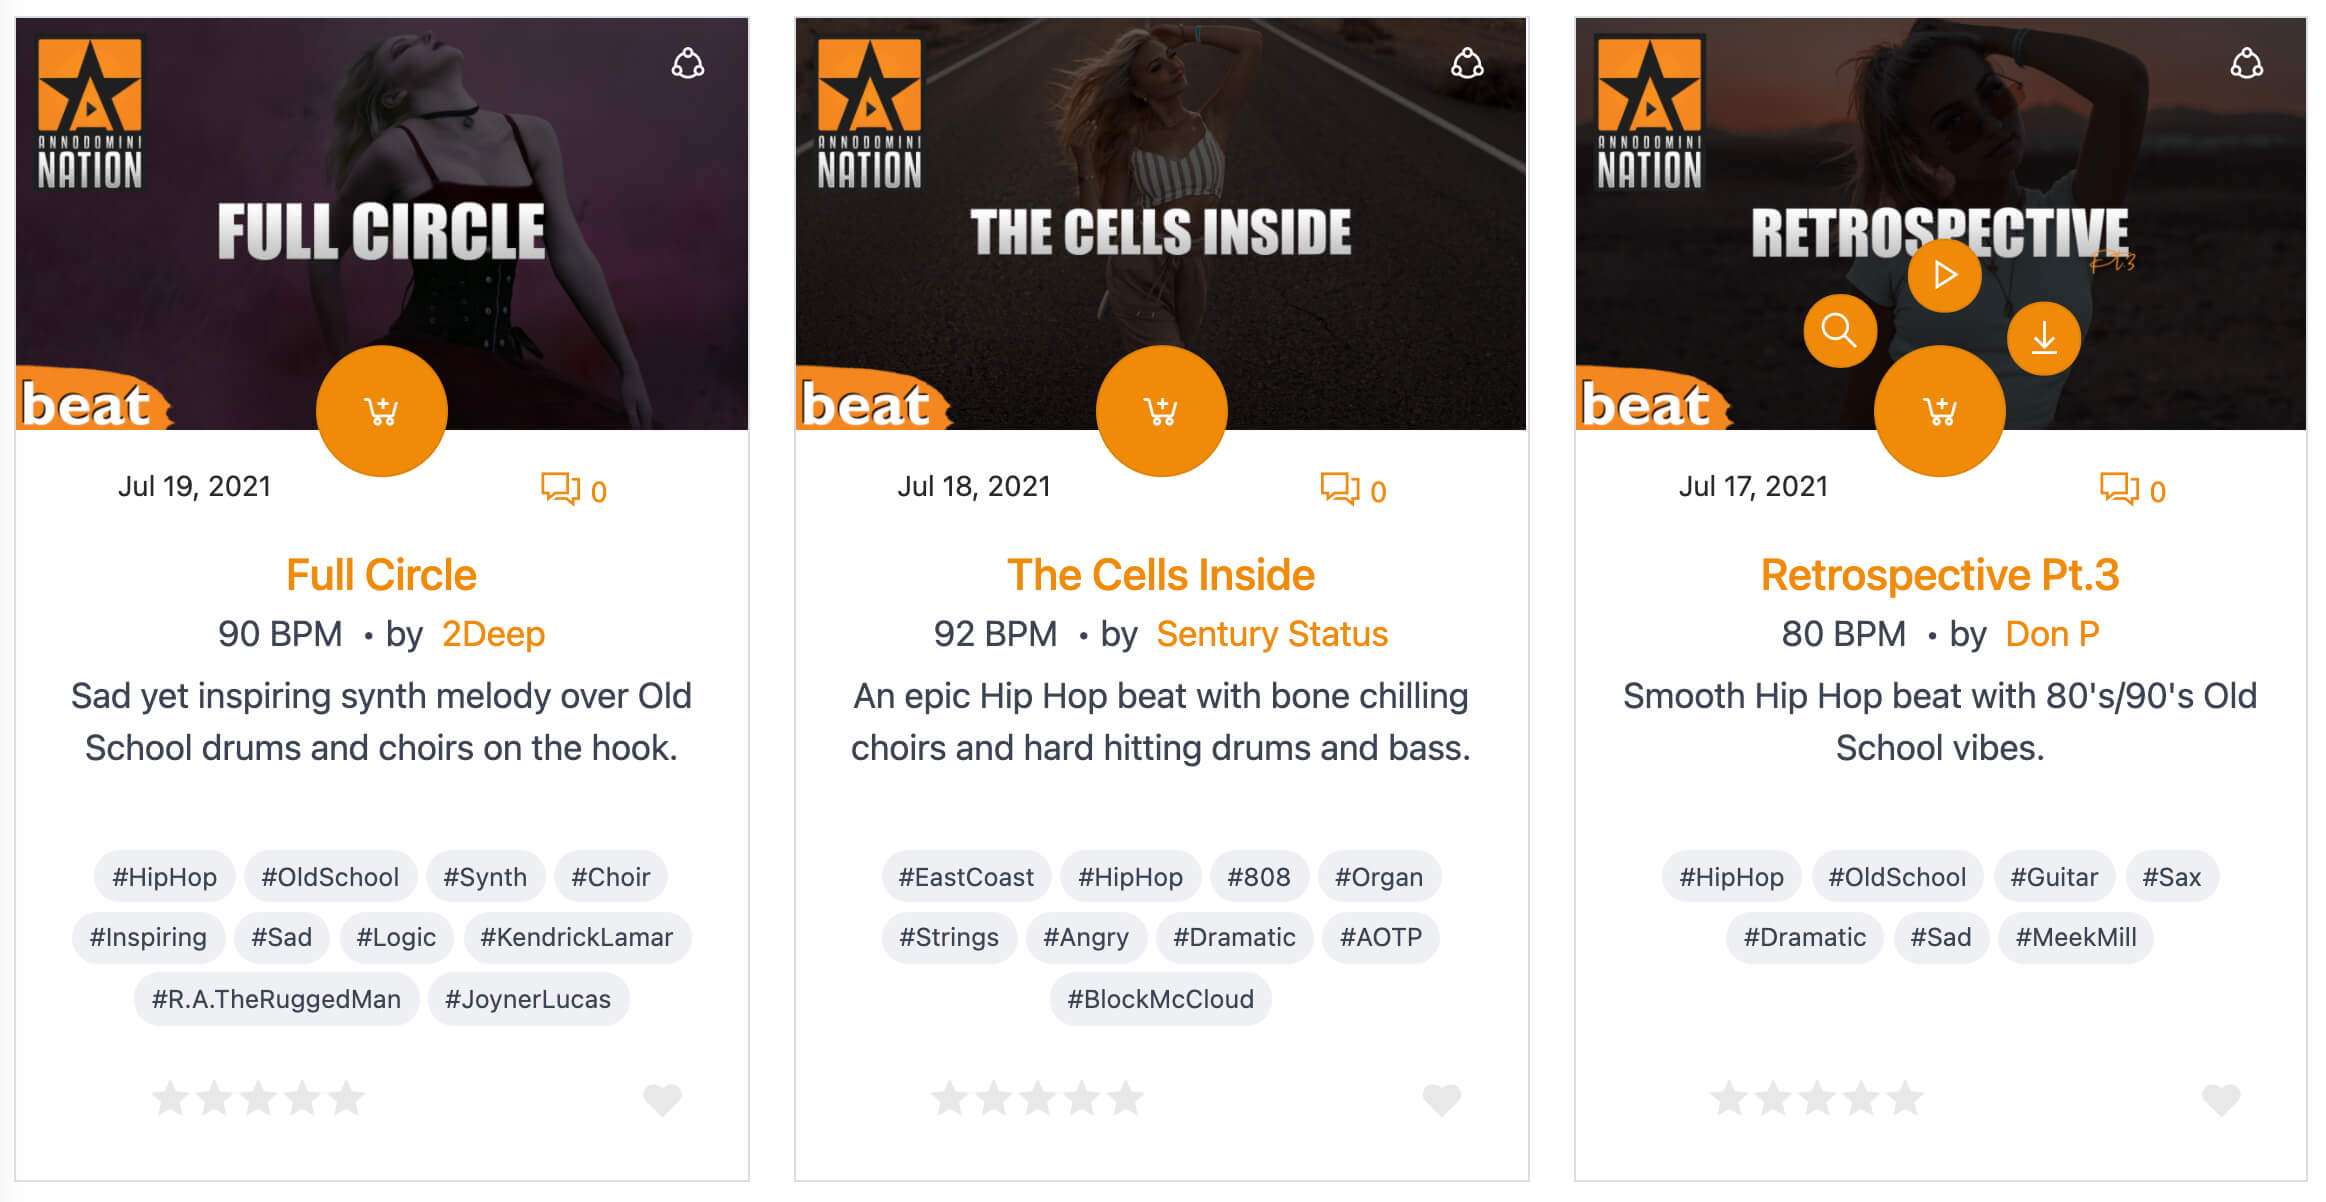Rate Full Circle five stars

[347, 1098]
